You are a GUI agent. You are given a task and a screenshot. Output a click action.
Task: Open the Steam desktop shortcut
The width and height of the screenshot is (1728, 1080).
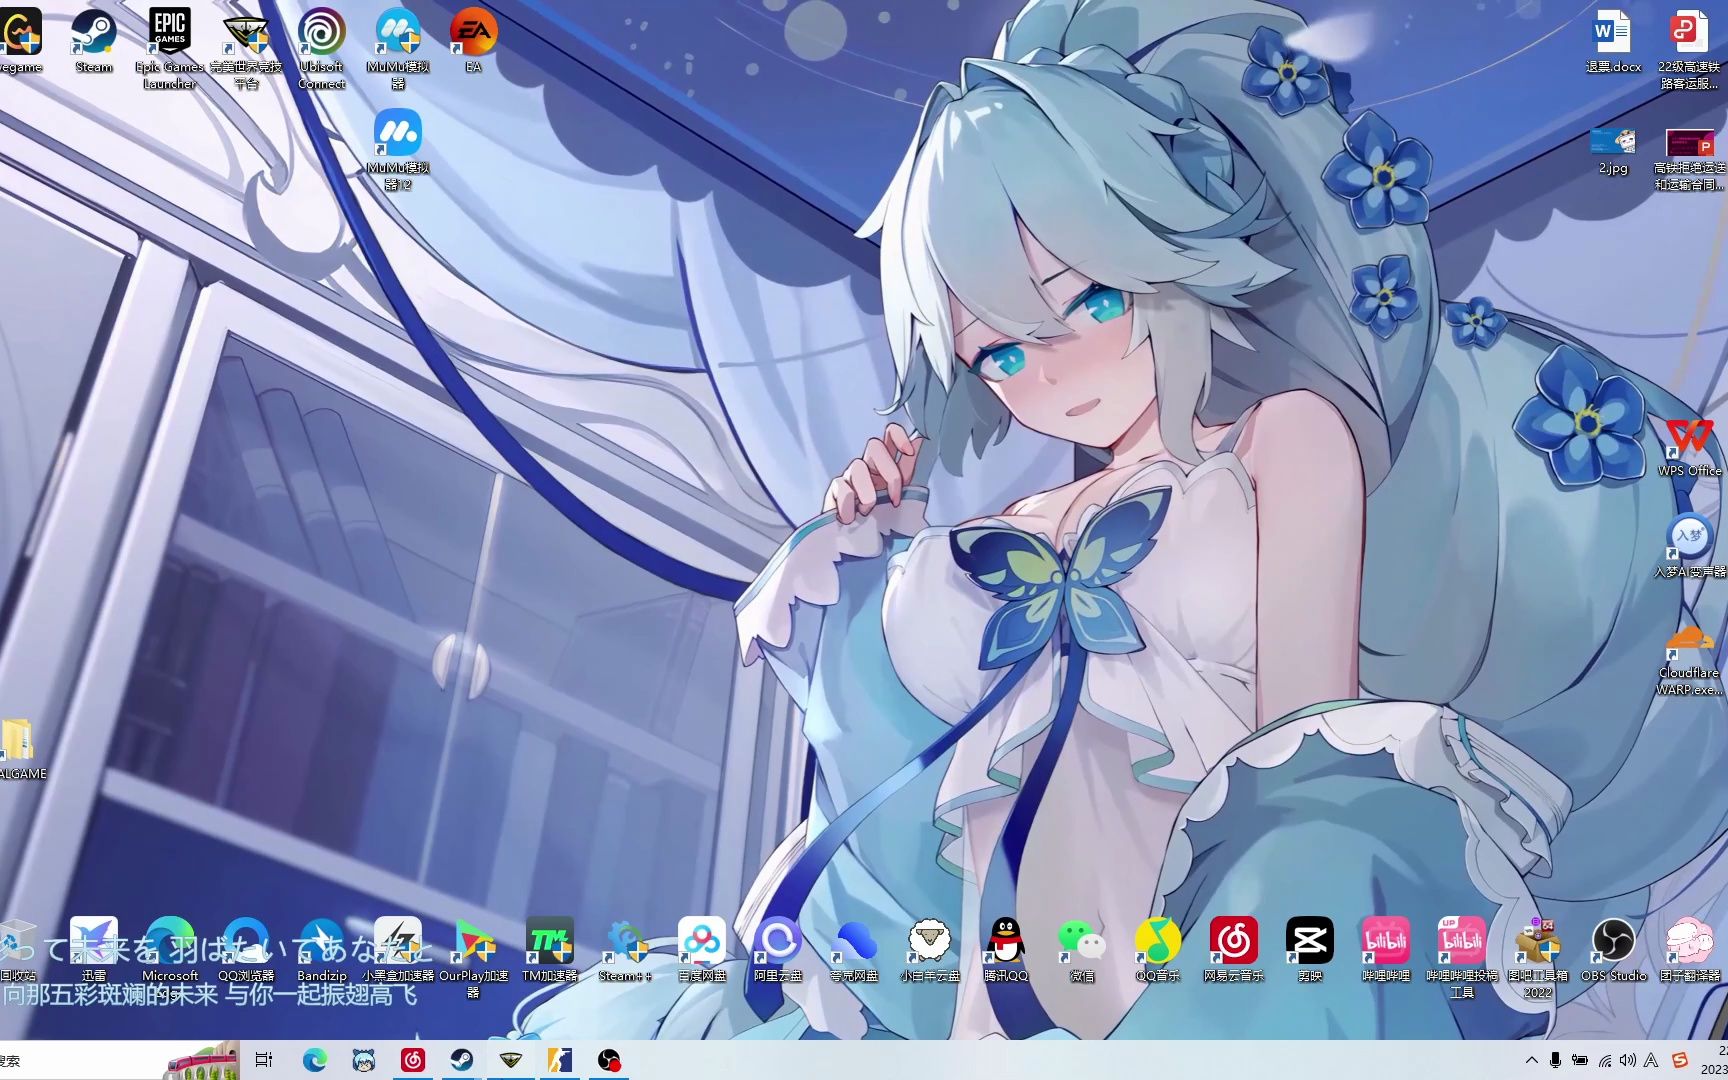pyautogui.click(x=94, y=40)
